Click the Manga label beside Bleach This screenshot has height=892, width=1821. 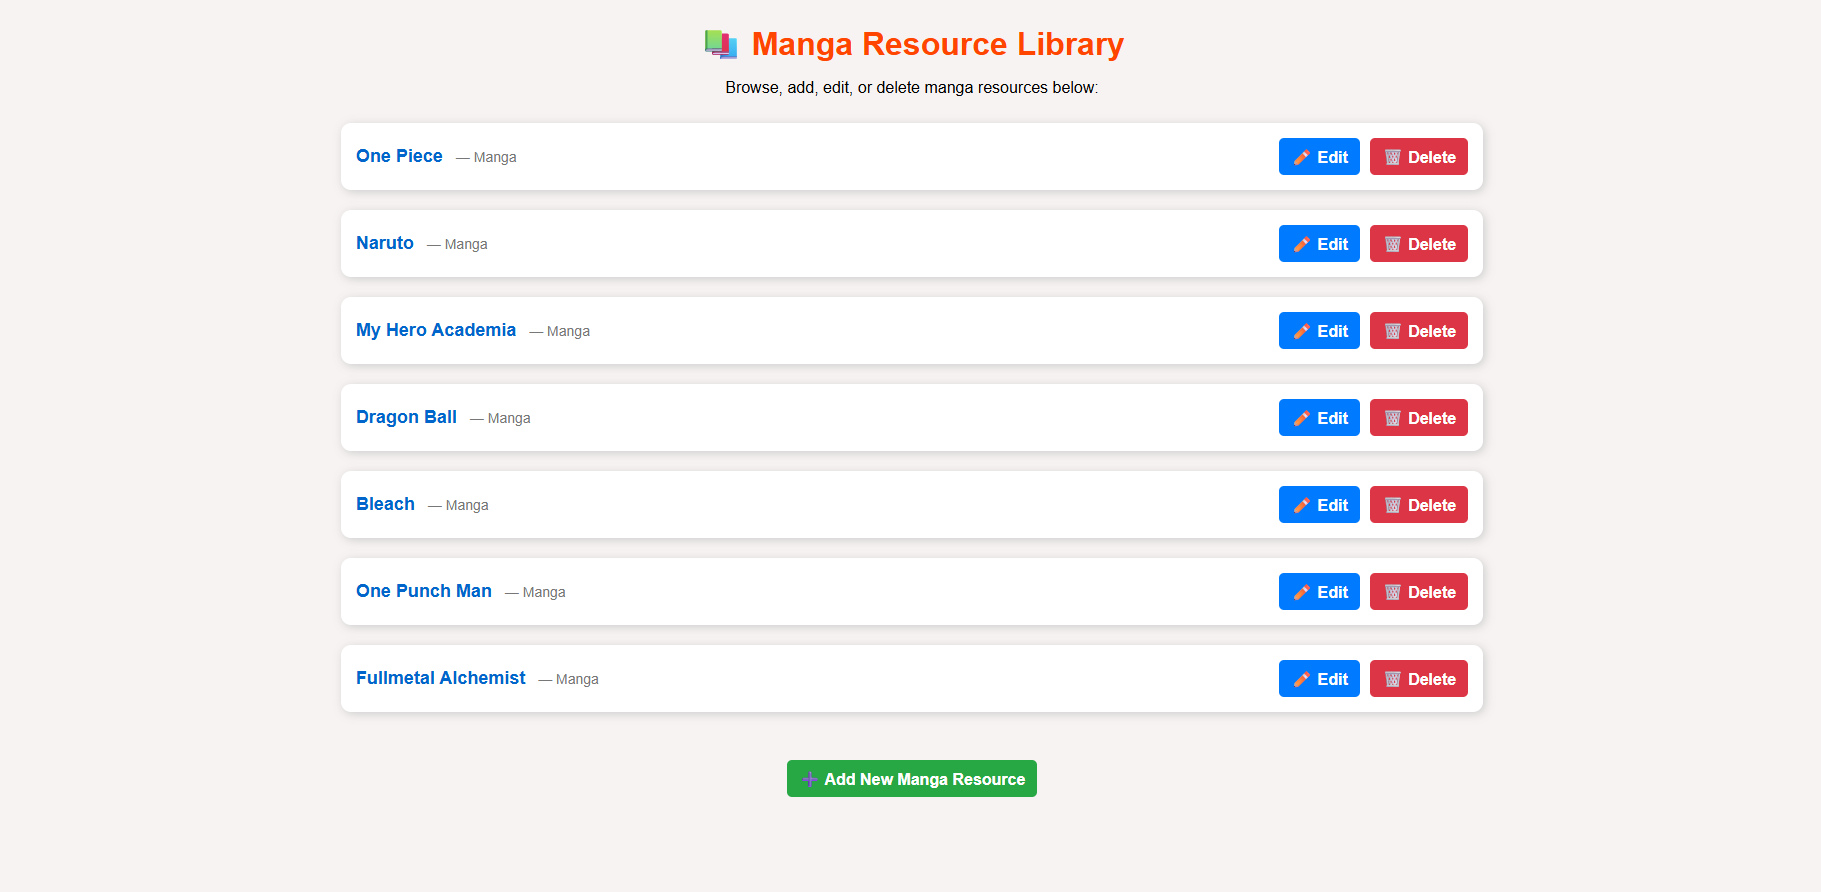point(458,505)
